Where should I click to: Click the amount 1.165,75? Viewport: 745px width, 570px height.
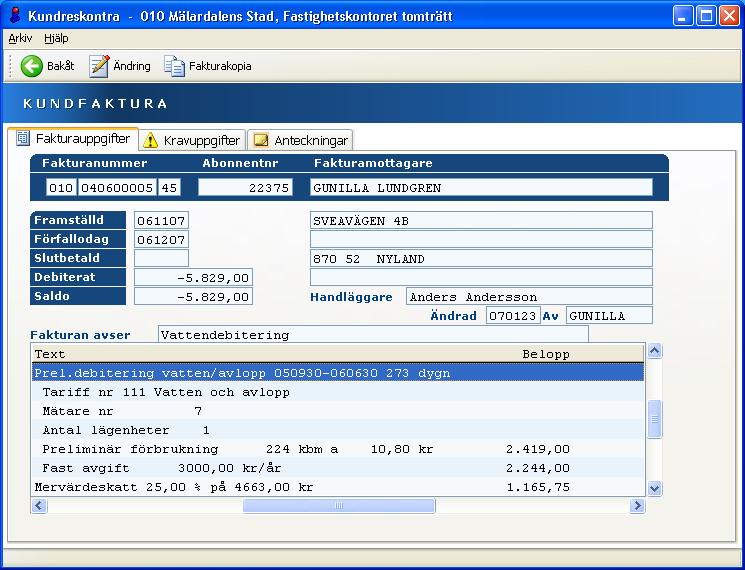[x=538, y=487]
